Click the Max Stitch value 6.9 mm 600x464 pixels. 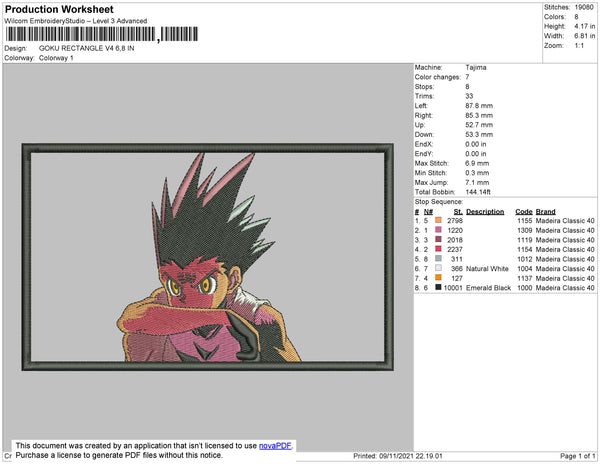477,163
